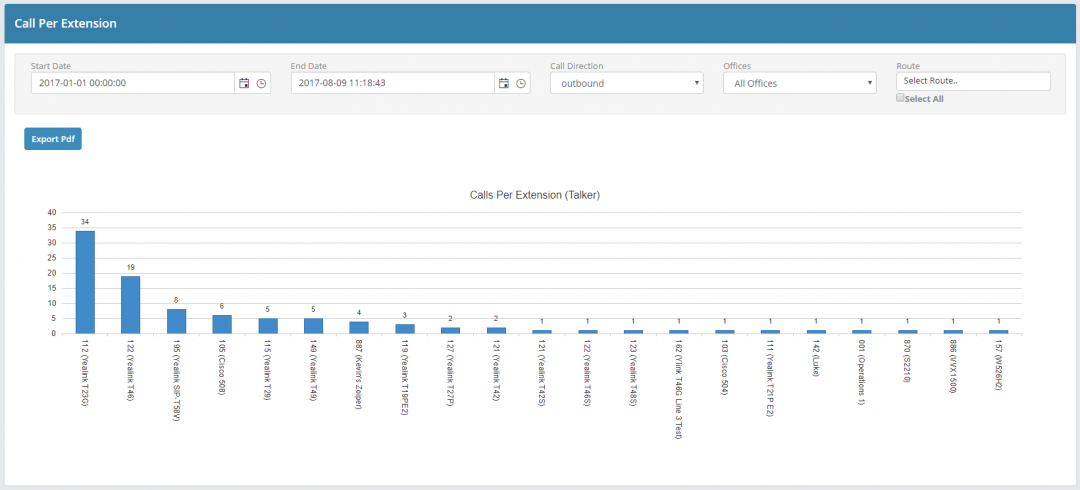This screenshot has width=1080, height=490.
Task: Click the '40' y-axis value
Action: pyautogui.click(x=52, y=212)
